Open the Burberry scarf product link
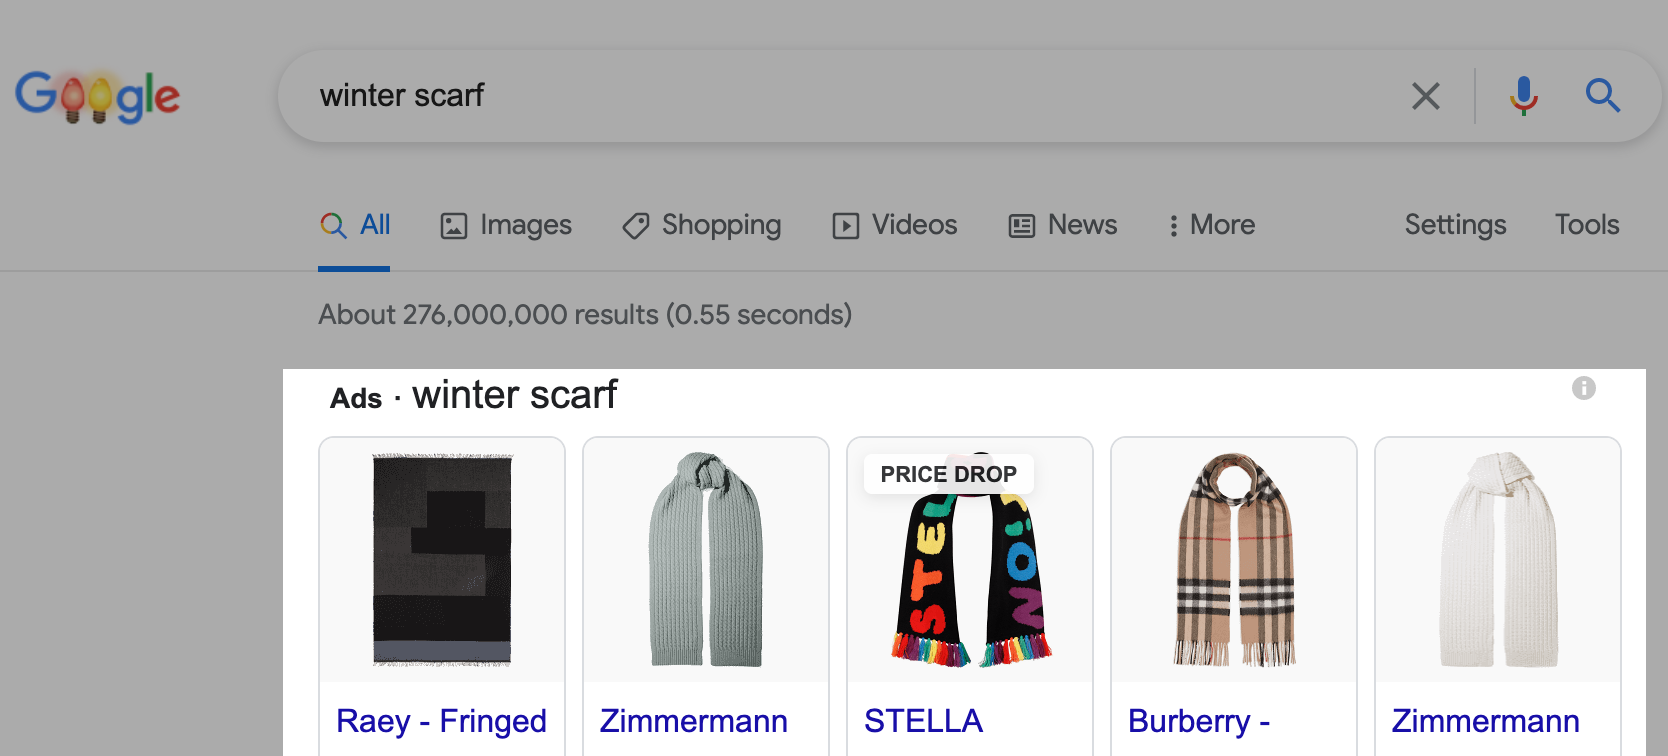 tap(1197, 720)
